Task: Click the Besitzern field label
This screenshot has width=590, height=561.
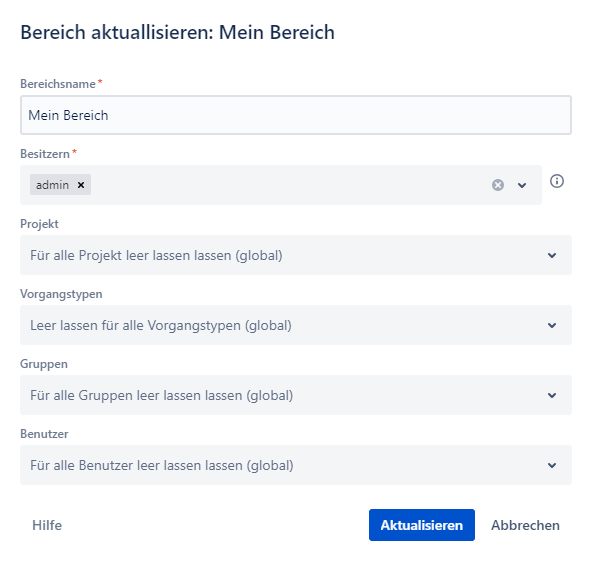Action: click(x=45, y=154)
